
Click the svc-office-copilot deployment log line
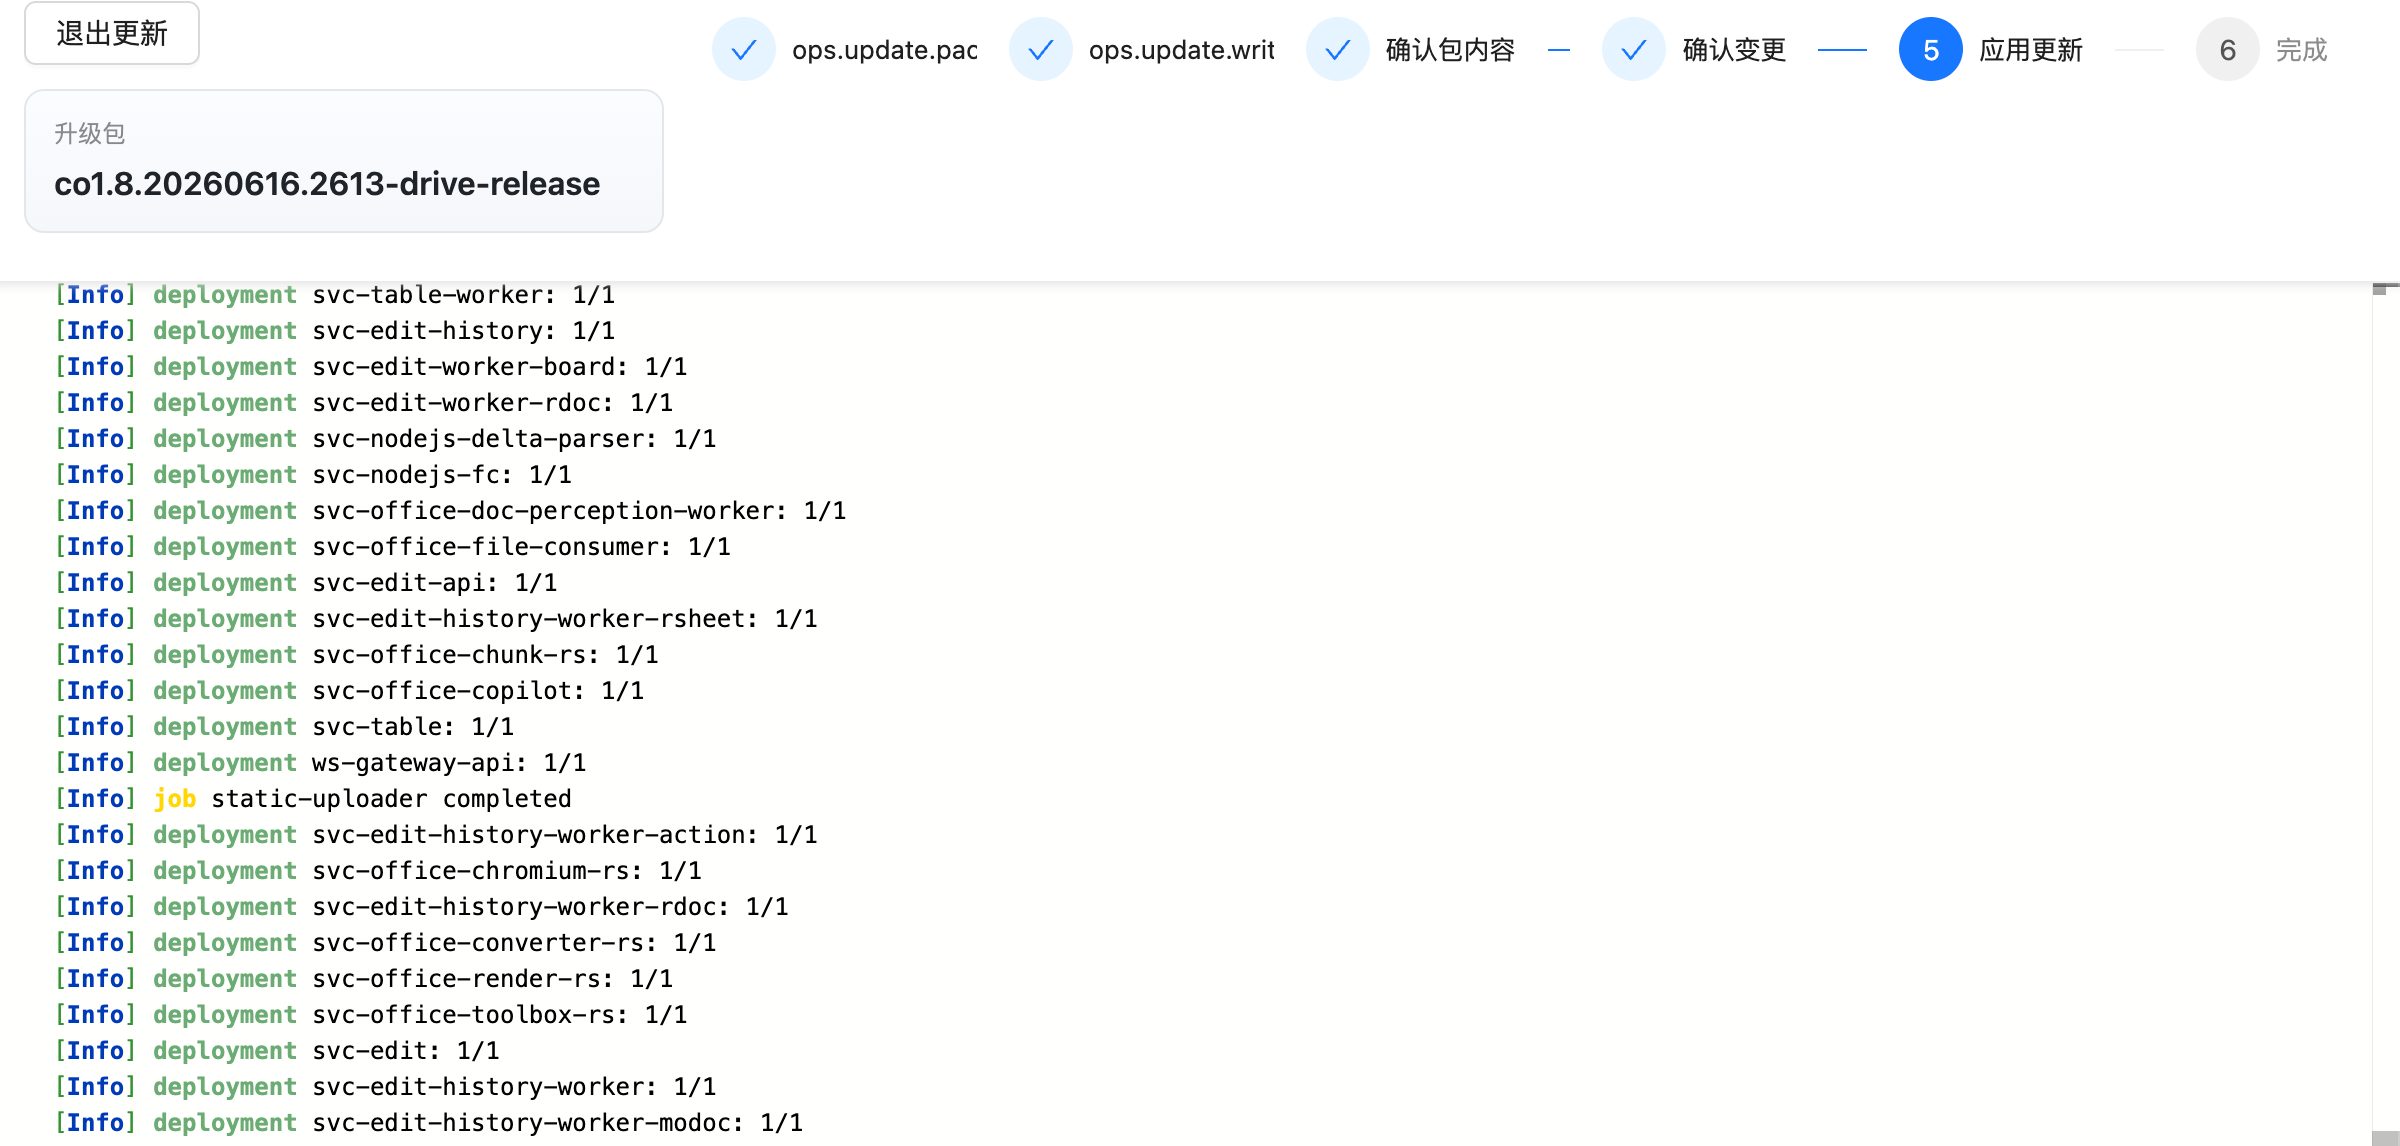349,691
